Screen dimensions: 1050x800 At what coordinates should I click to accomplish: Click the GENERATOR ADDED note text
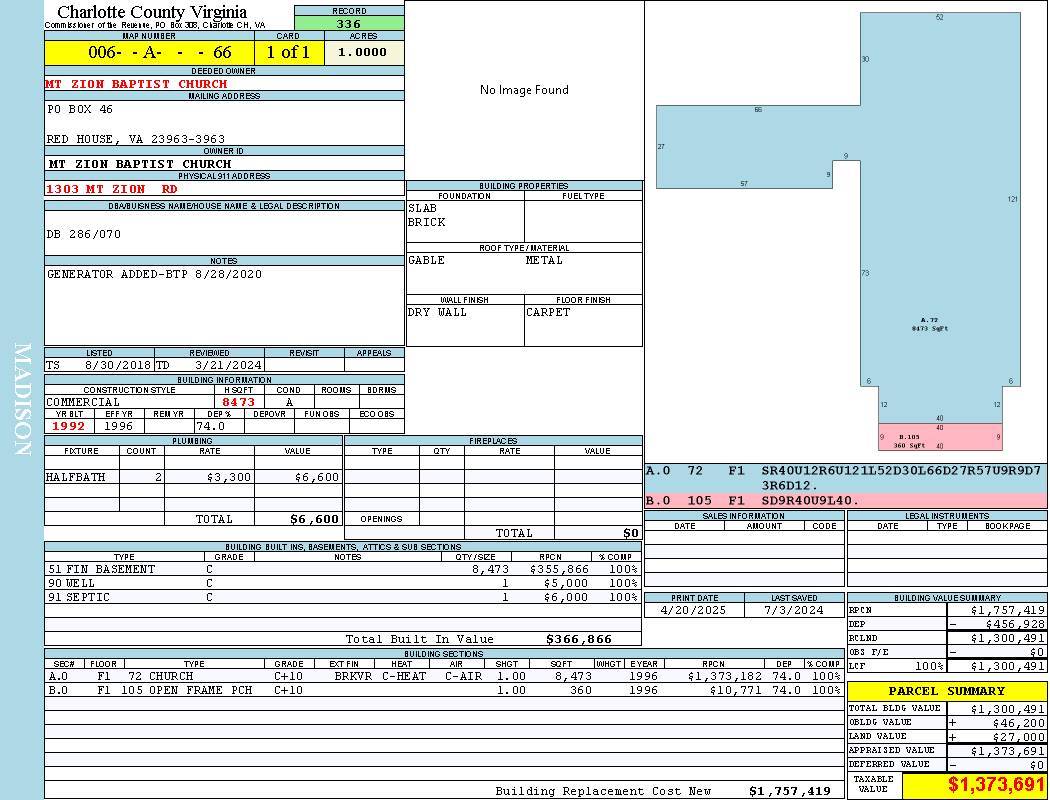point(154,274)
